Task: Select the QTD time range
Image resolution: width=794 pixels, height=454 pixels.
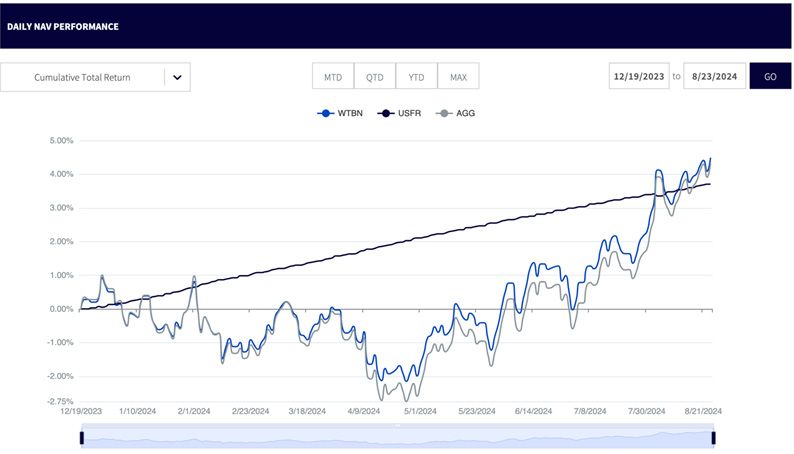Action: [375, 77]
